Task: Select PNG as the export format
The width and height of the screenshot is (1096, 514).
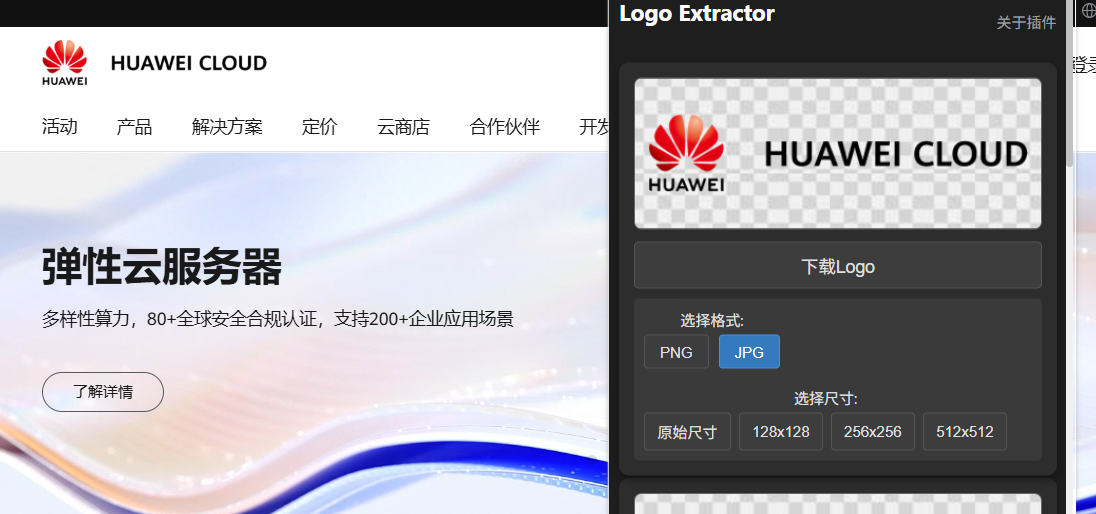Action: [676, 352]
